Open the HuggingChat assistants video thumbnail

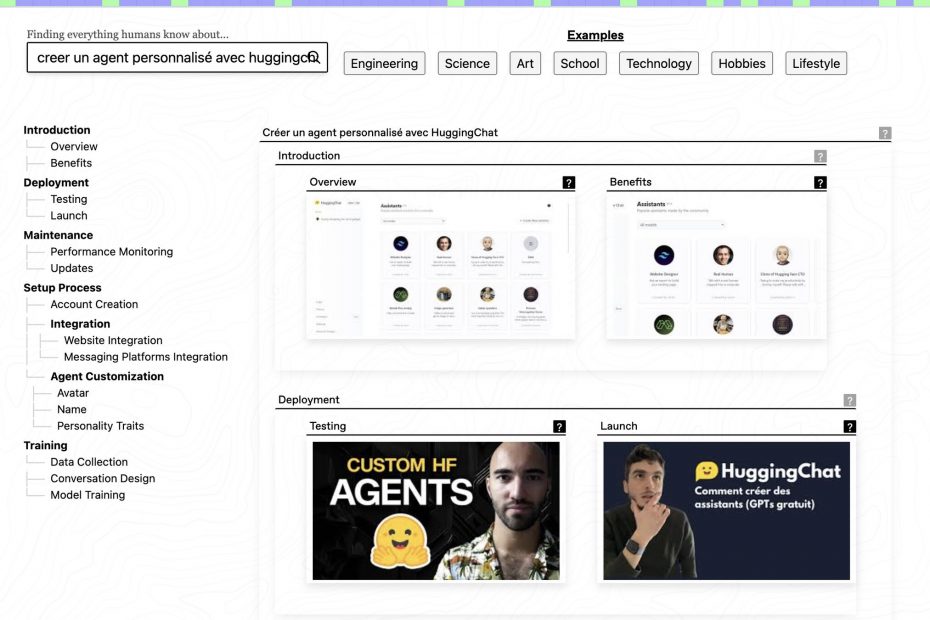726,510
